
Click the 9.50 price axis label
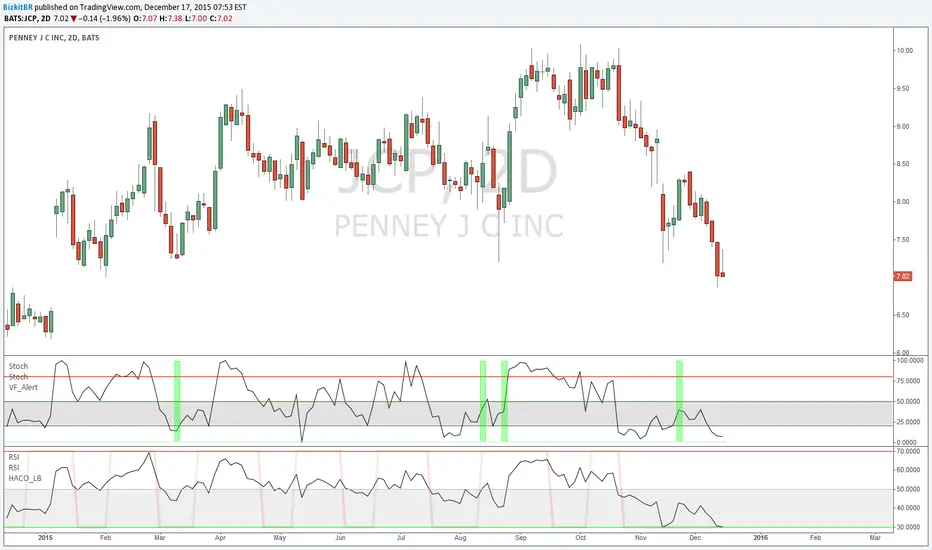(x=903, y=89)
